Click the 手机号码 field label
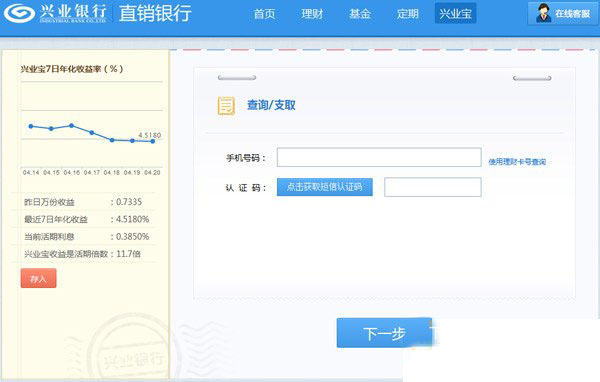Viewport: 600px width, 382px height. click(x=245, y=158)
